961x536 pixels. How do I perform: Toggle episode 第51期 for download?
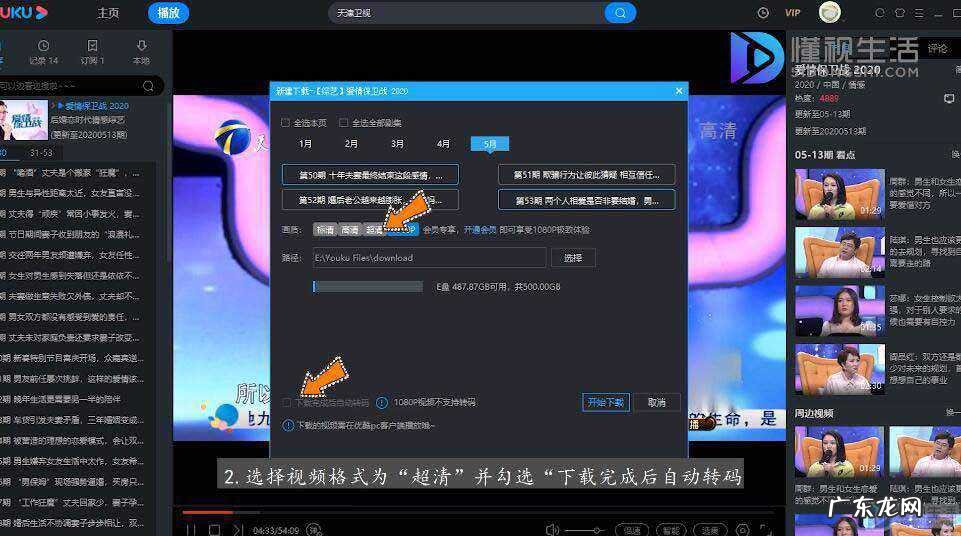pyautogui.click(x=587, y=175)
